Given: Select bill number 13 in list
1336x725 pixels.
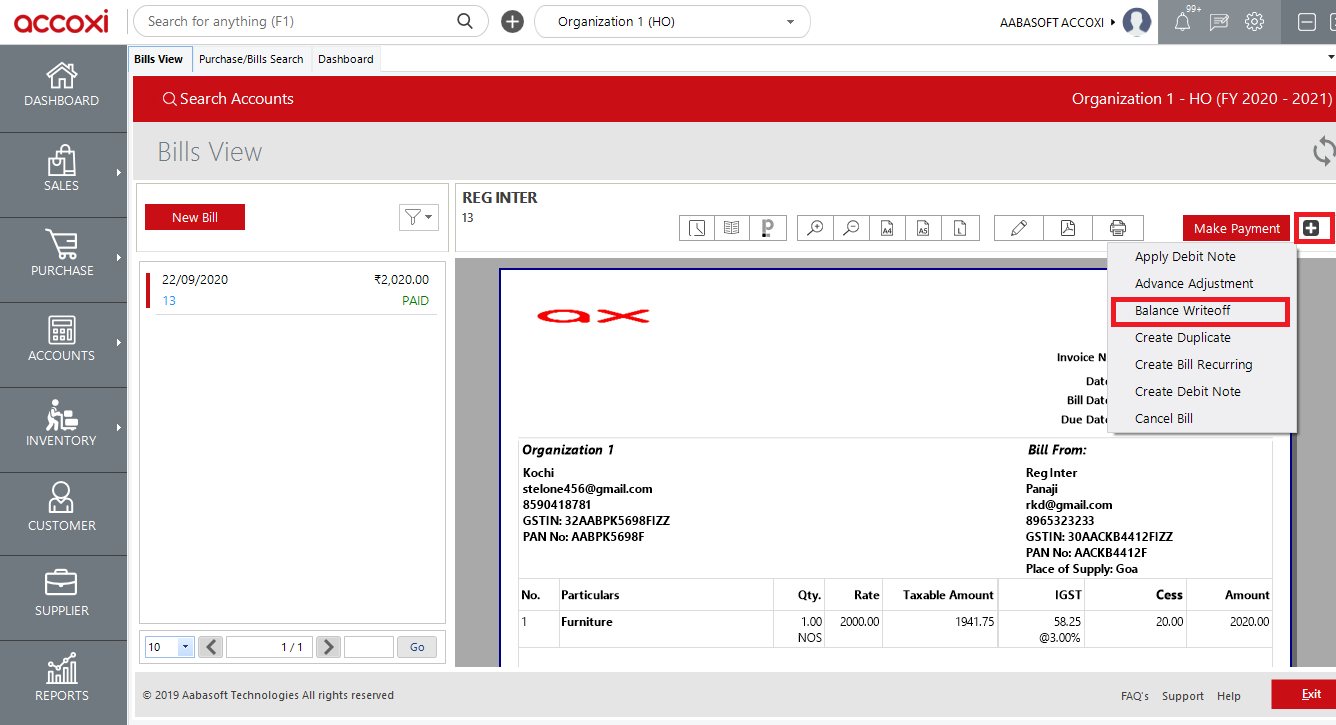Looking at the screenshot, I should click(x=169, y=300).
